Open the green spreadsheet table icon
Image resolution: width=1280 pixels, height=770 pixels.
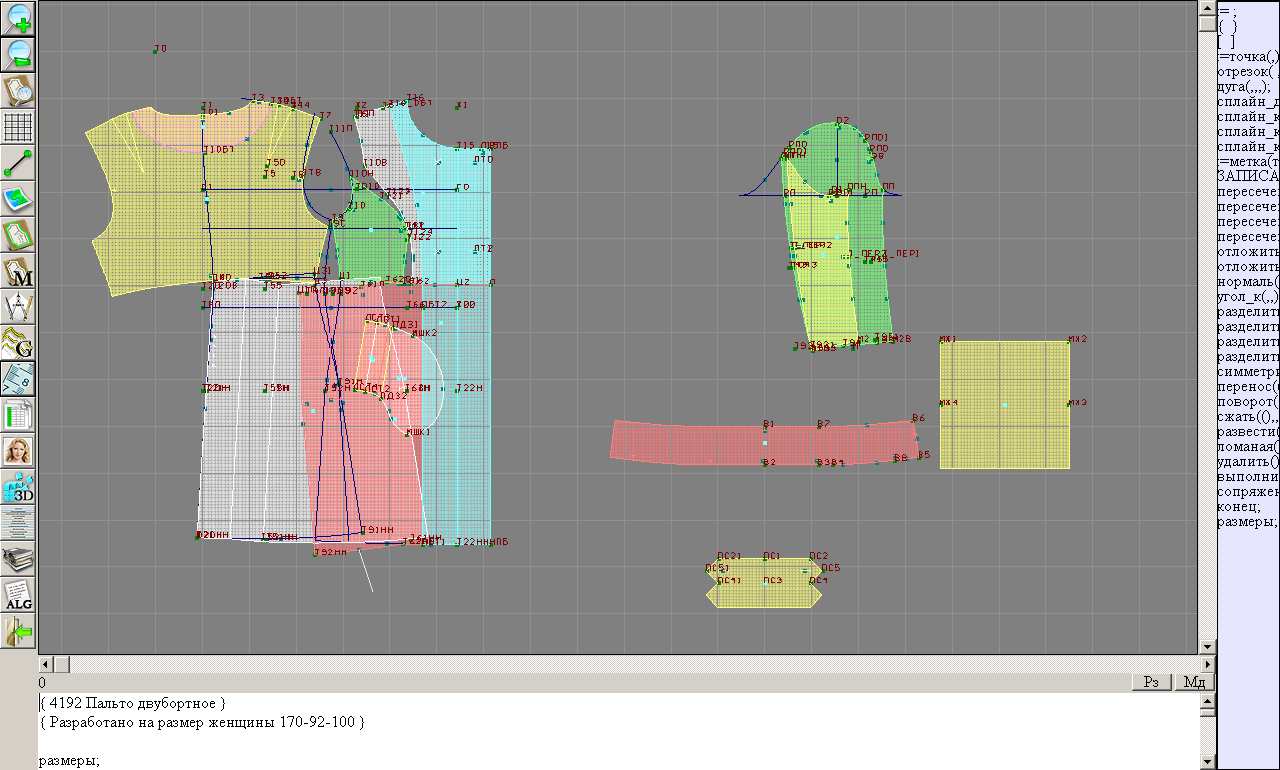click(x=19, y=415)
